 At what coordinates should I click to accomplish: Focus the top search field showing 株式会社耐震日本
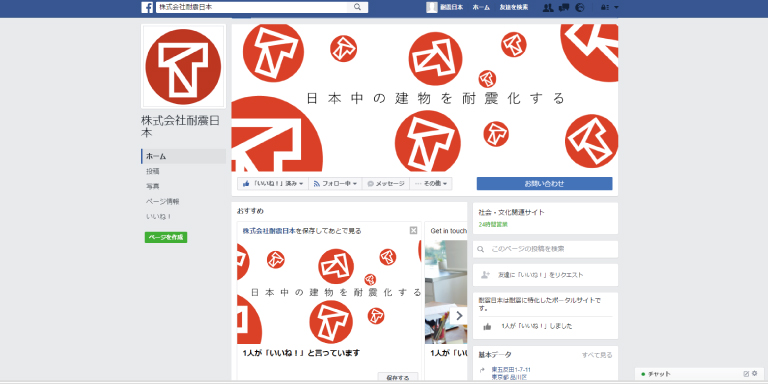click(252, 7)
